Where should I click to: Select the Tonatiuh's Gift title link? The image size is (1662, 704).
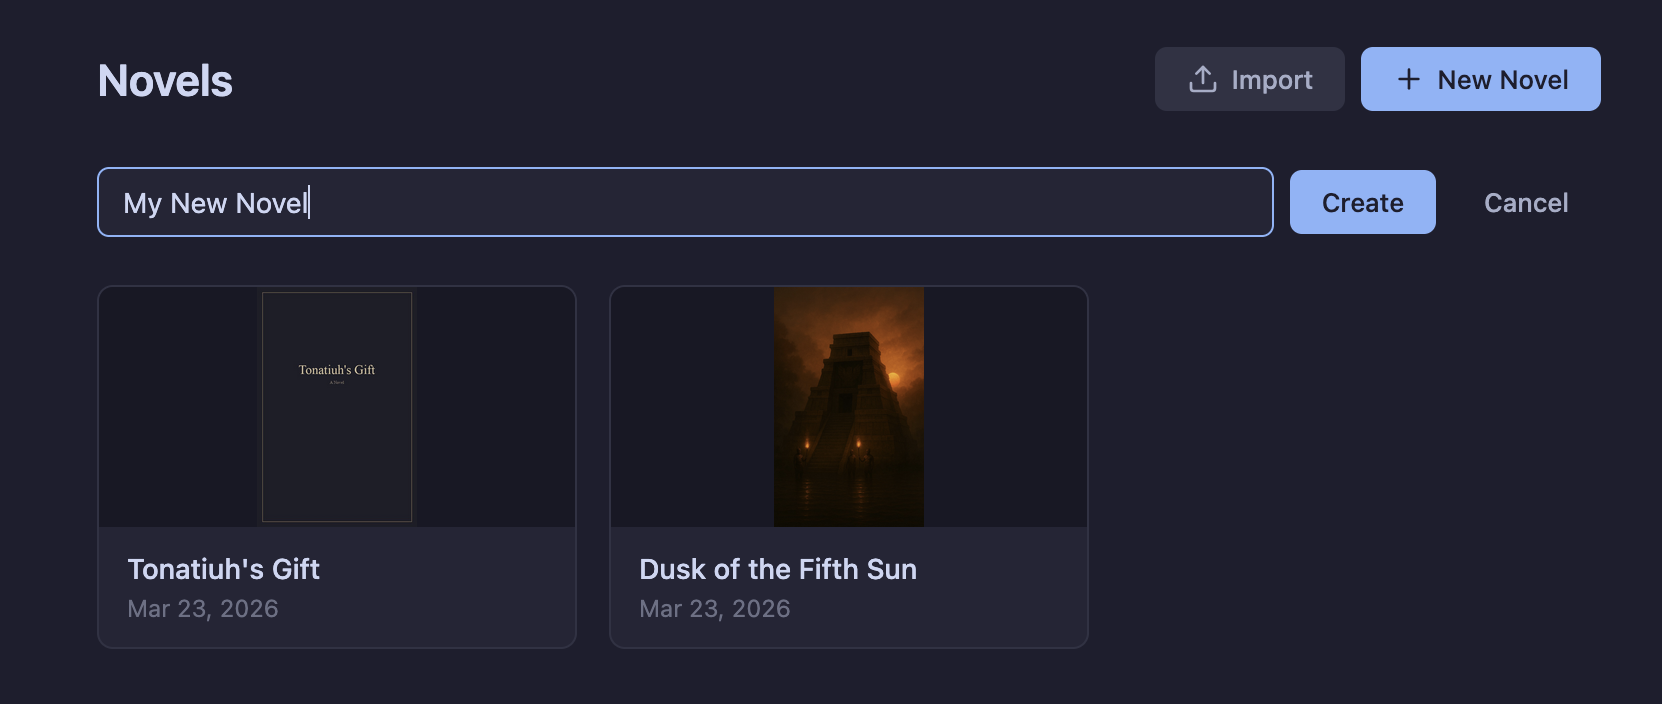click(x=223, y=569)
